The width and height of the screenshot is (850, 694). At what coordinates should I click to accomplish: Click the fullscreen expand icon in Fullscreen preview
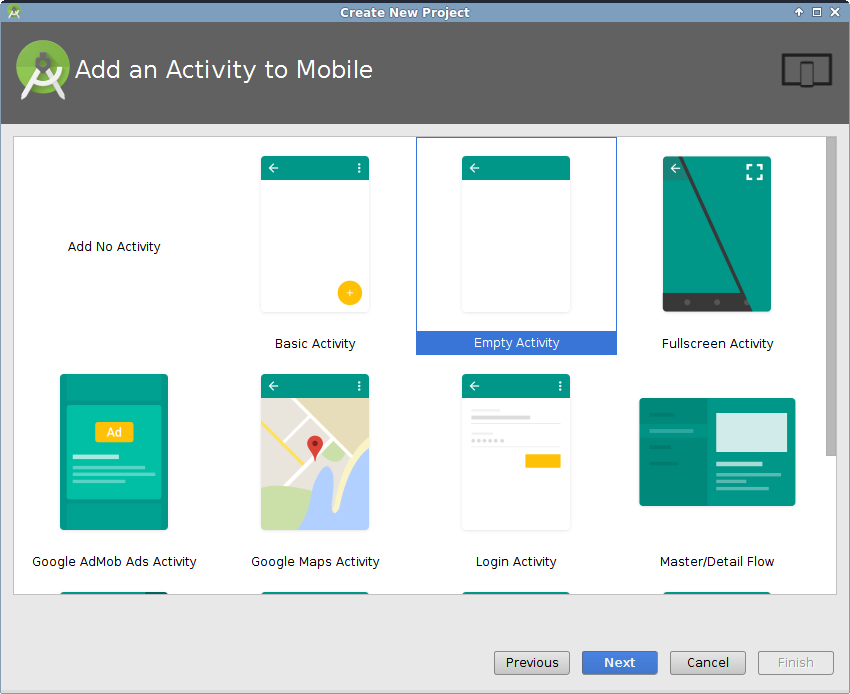pos(754,172)
